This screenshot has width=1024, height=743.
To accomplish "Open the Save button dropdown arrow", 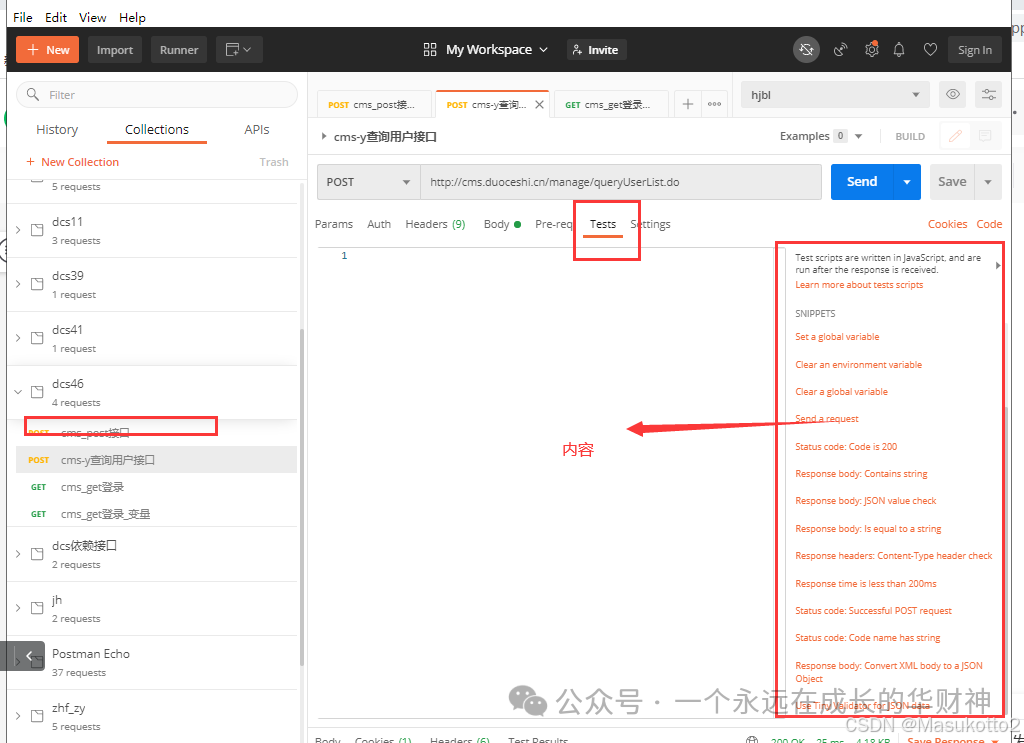I will pos(988,182).
